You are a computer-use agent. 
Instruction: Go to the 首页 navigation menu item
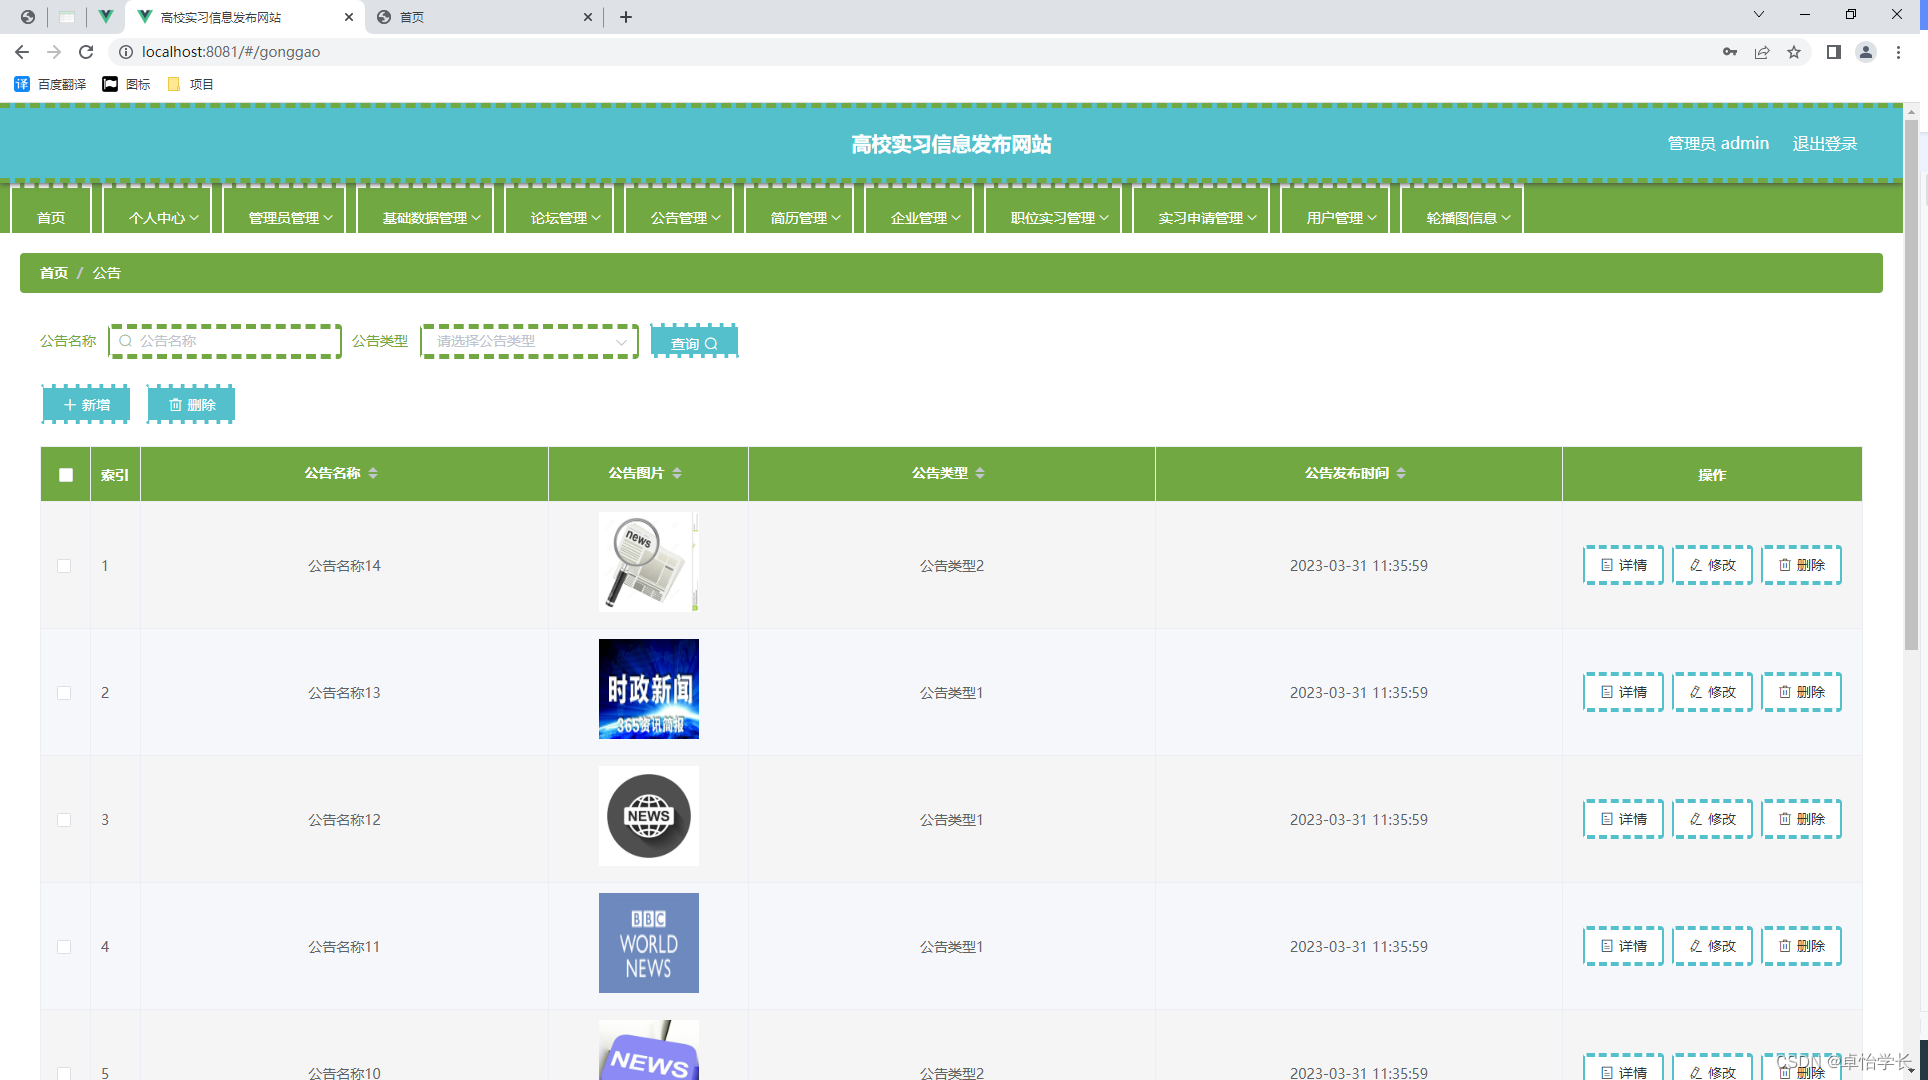51,217
